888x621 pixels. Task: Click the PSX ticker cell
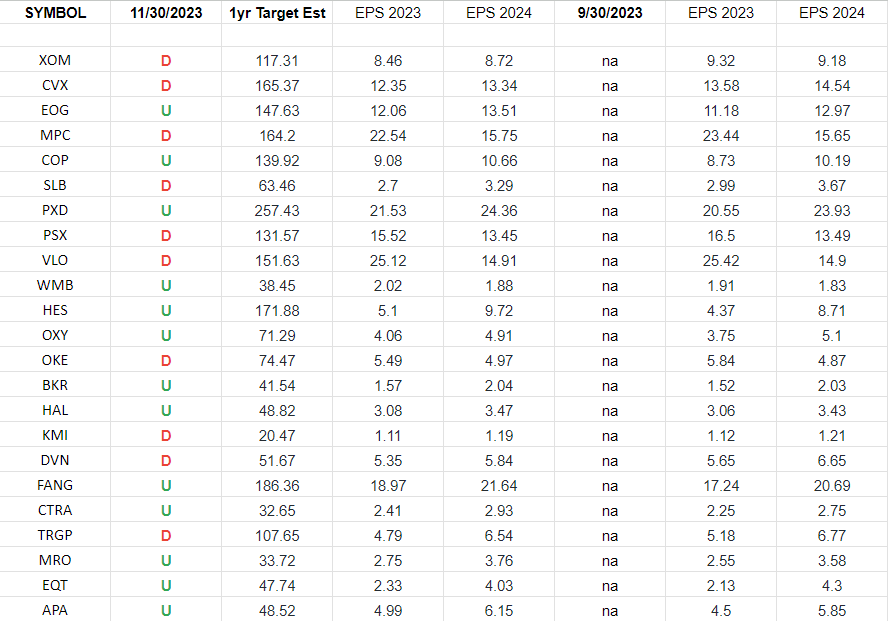coord(55,235)
